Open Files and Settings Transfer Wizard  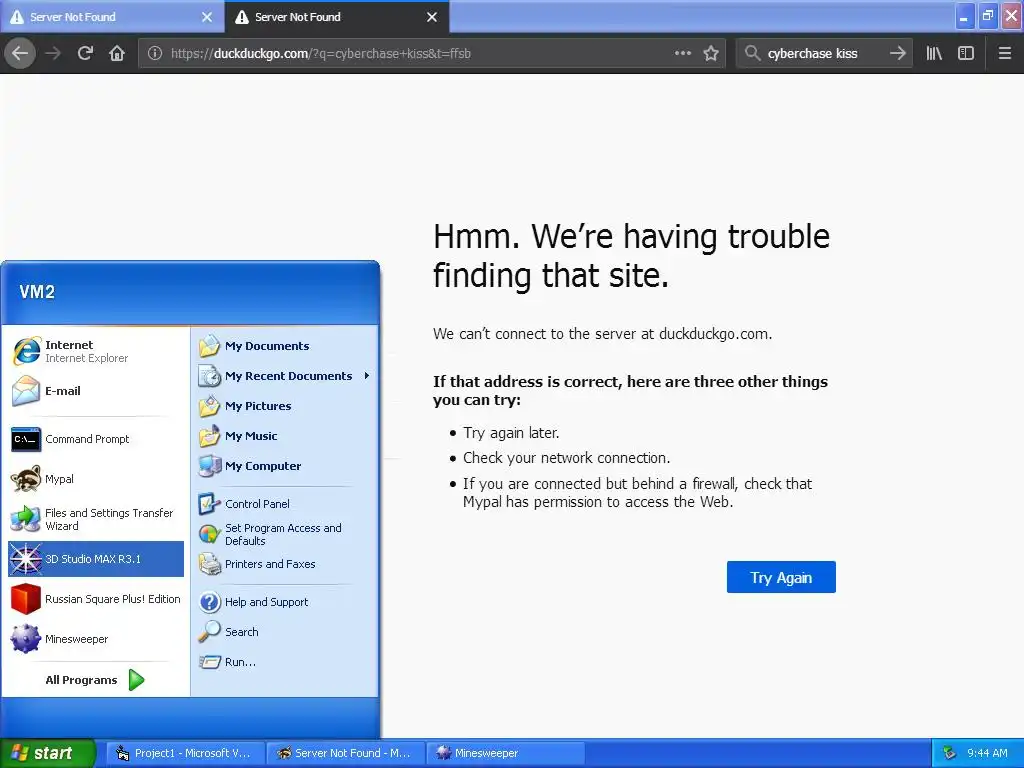click(x=96, y=519)
